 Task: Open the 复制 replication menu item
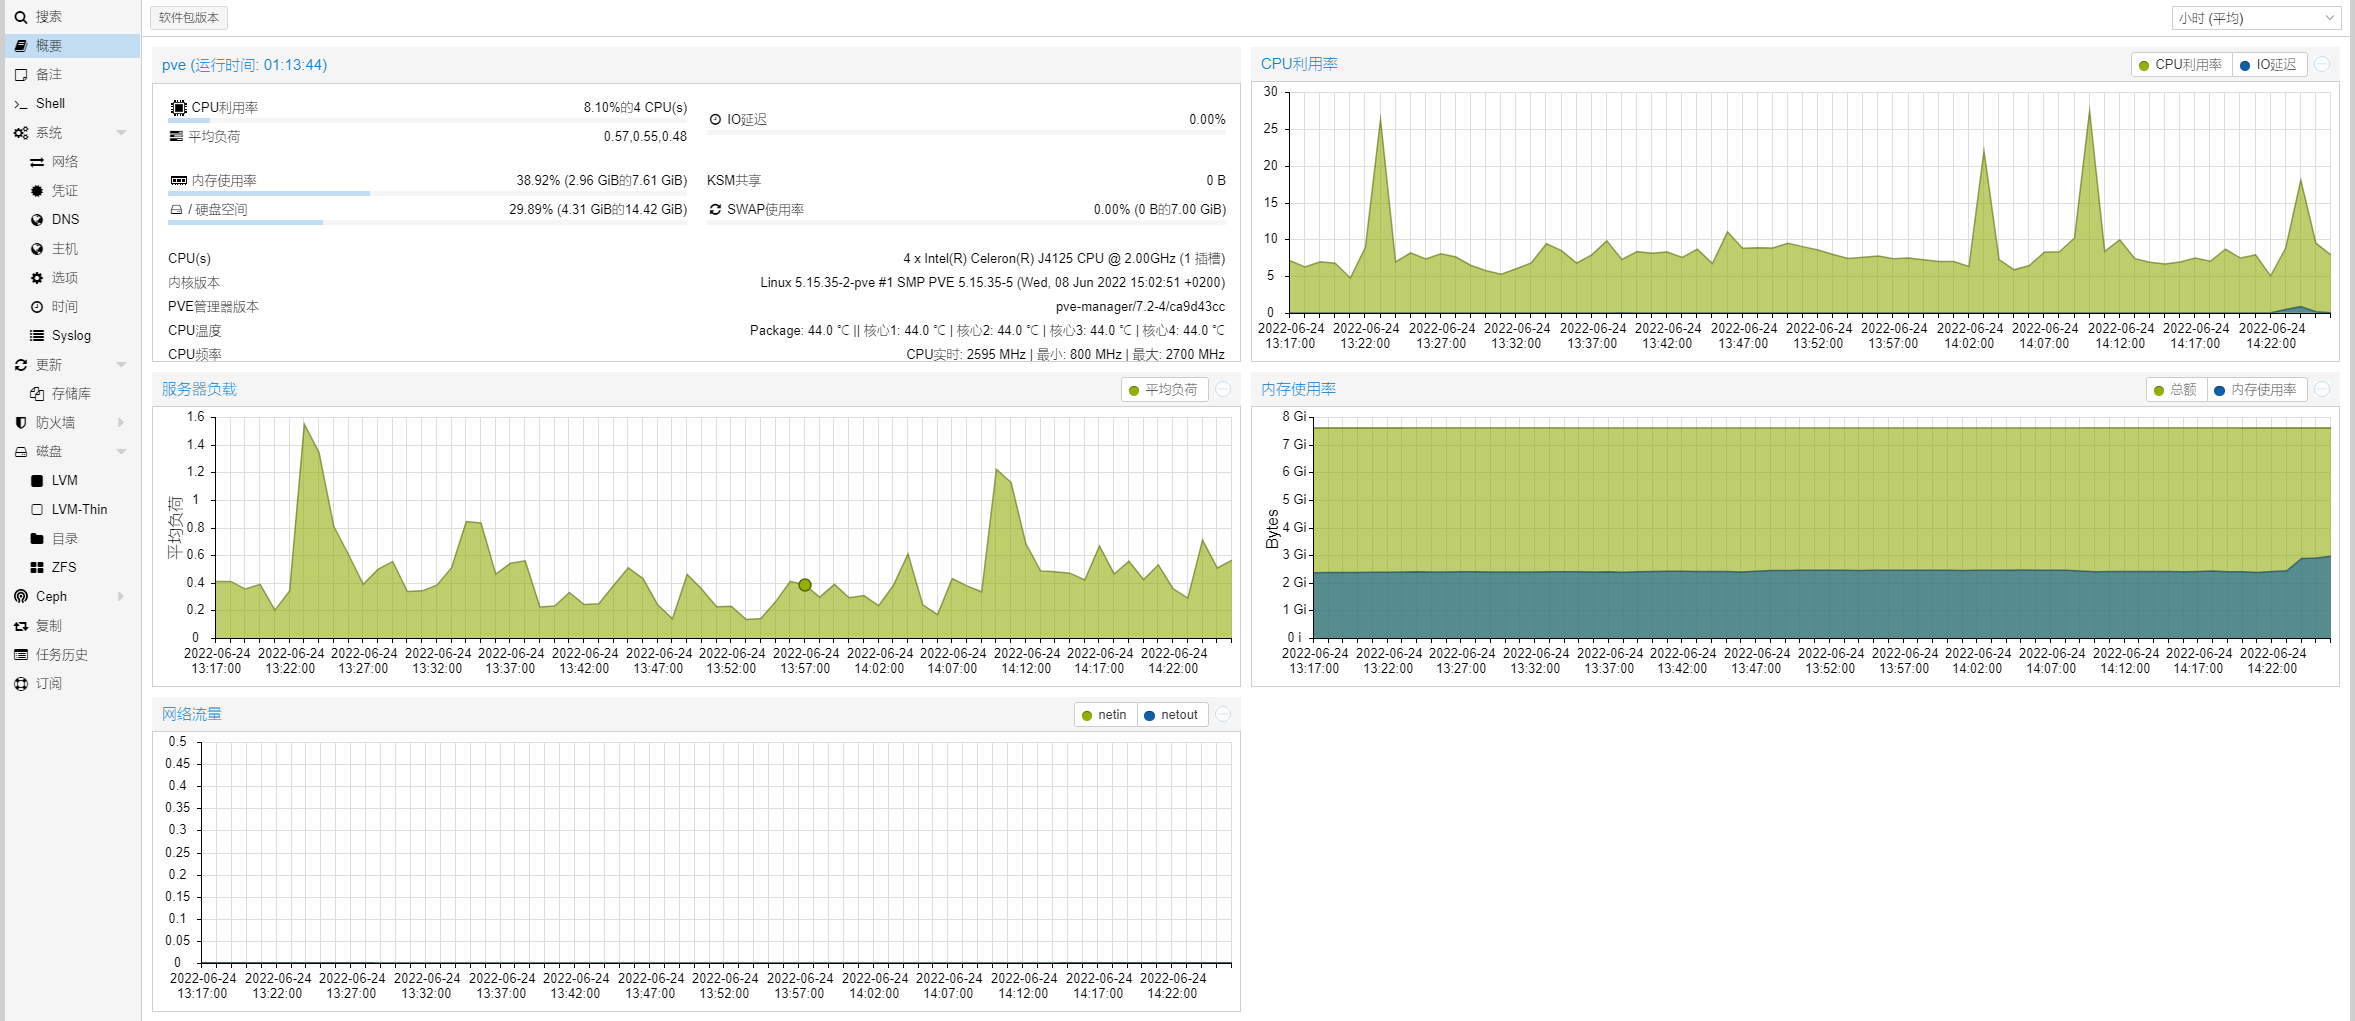[x=72, y=626]
